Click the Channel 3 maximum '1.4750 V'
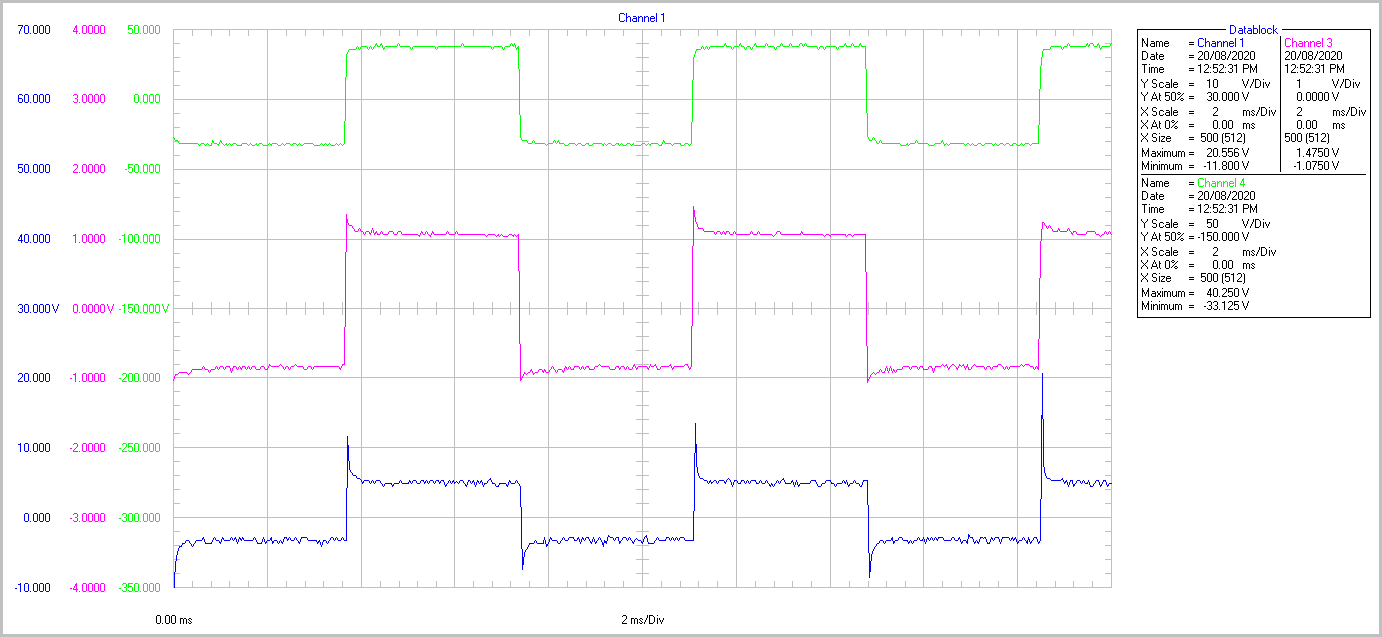The width and height of the screenshot is (1382, 637). (1317, 153)
